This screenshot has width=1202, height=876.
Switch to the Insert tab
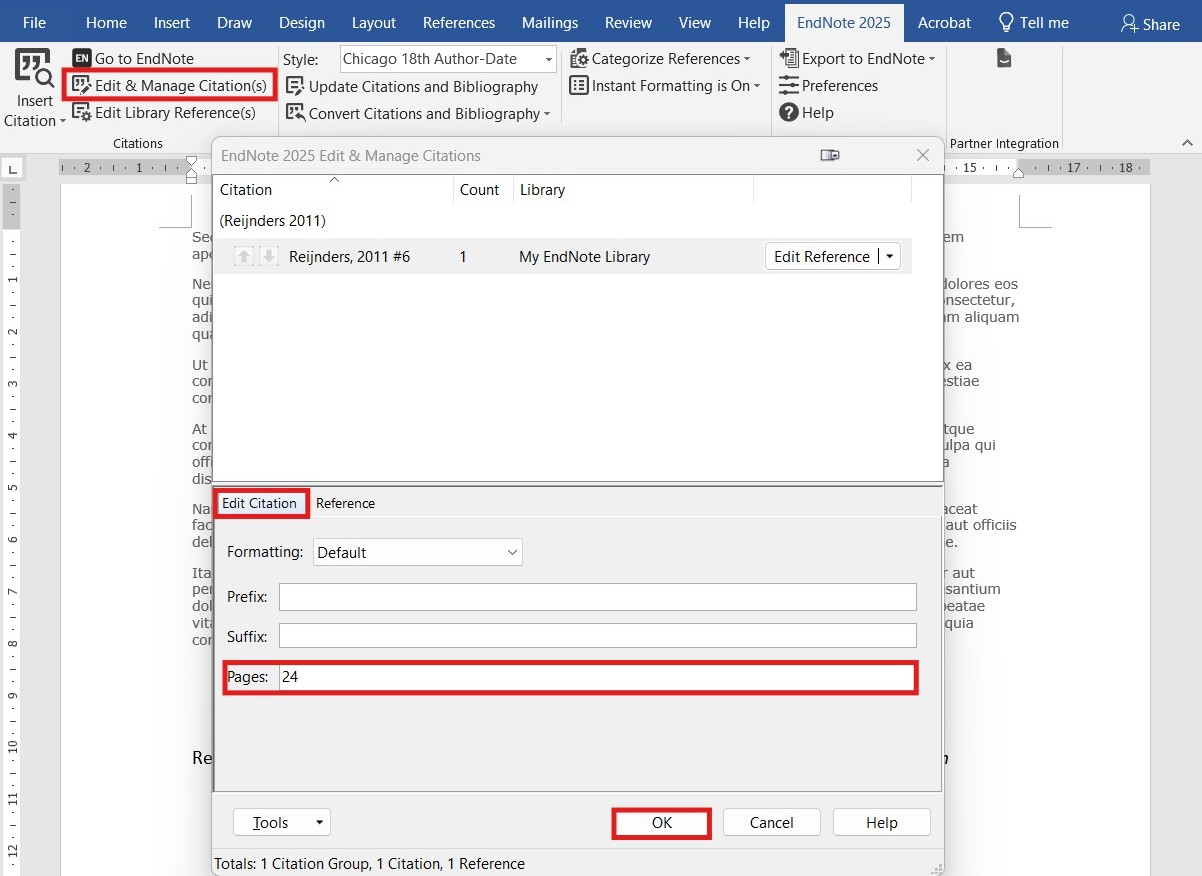pyautogui.click(x=172, y=22)
